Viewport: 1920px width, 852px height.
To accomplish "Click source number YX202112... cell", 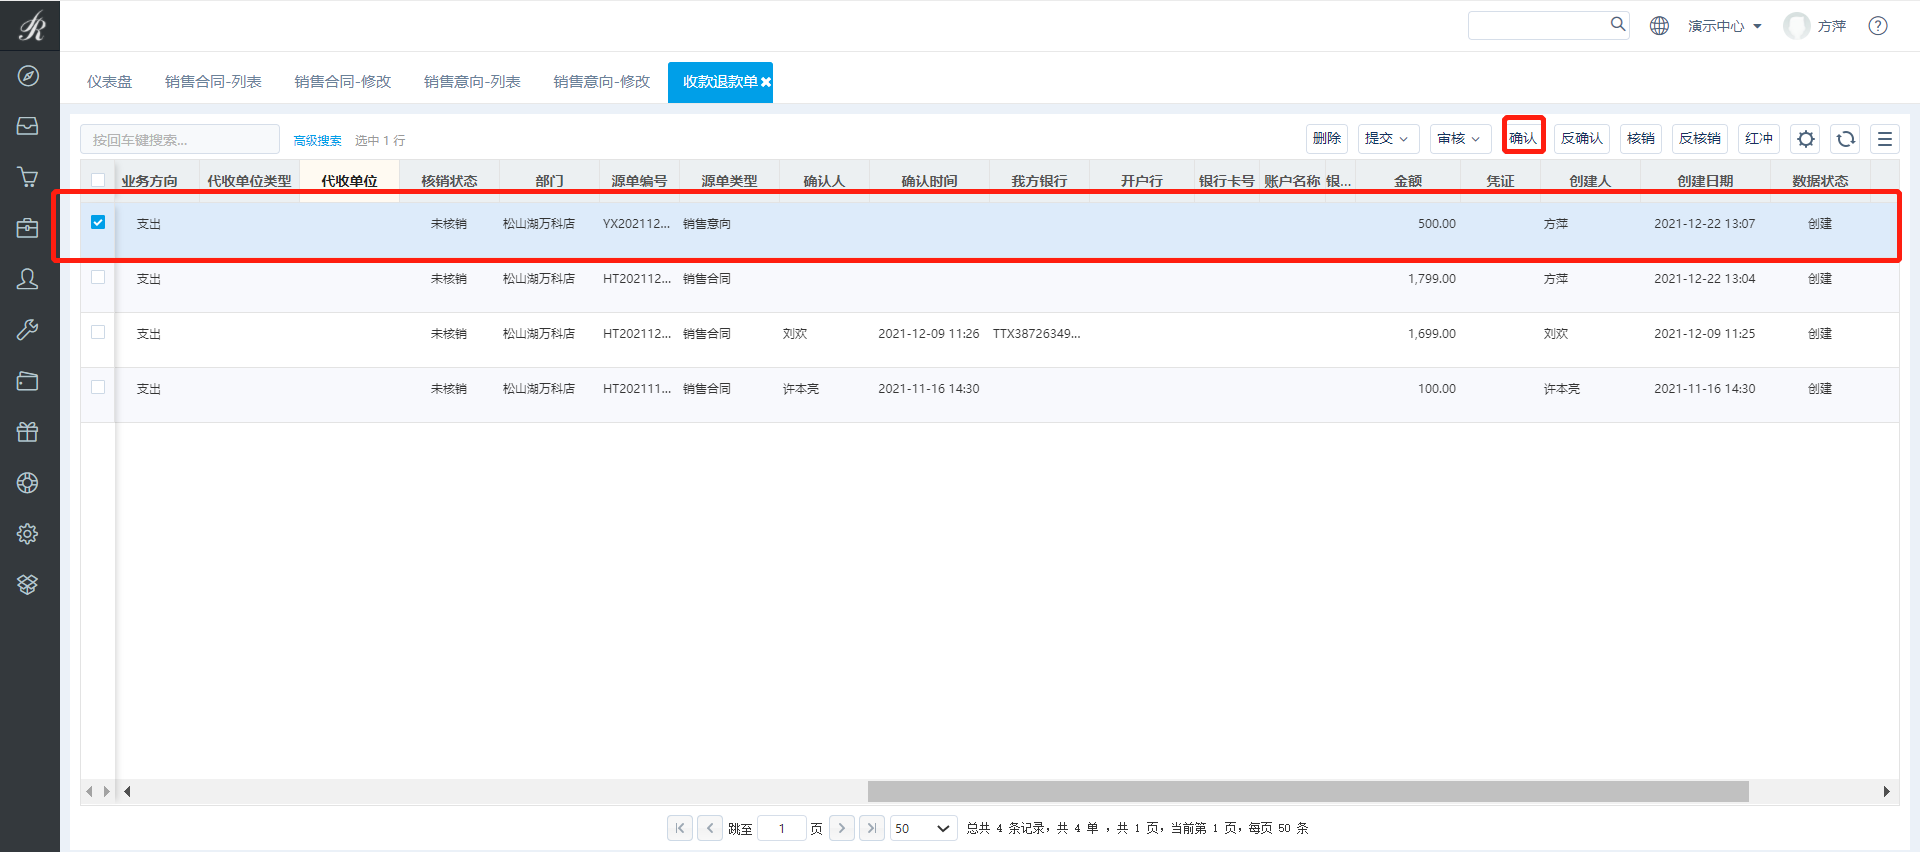I will point(636,224).
